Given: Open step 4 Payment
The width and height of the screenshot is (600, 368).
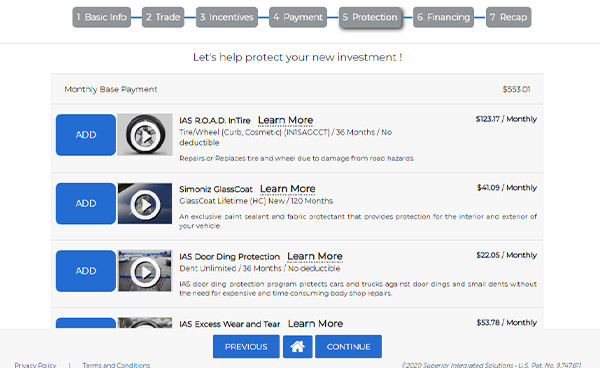Looking at the screenshot, I should tap(298, 17).
